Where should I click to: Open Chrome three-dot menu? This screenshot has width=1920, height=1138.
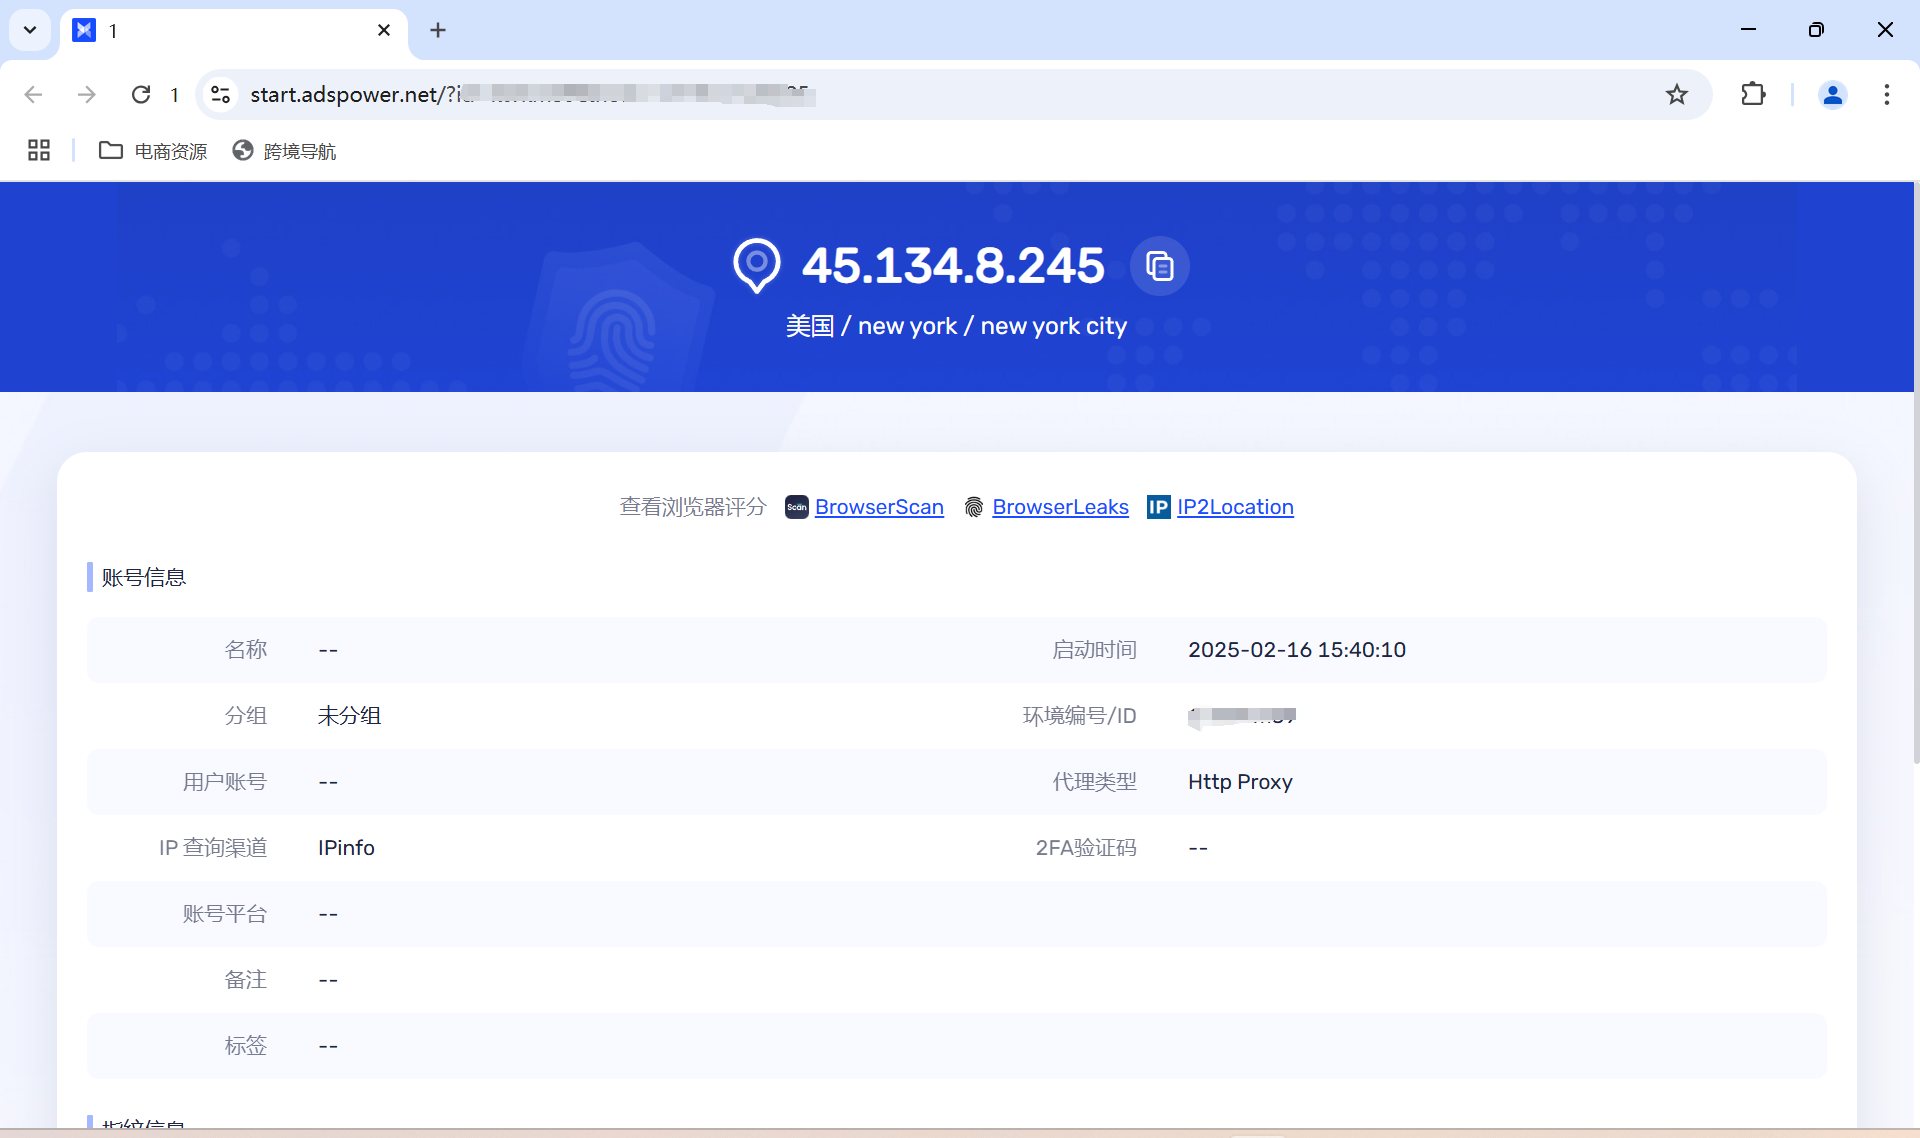pyautogui.click(x=1887, y=94)
